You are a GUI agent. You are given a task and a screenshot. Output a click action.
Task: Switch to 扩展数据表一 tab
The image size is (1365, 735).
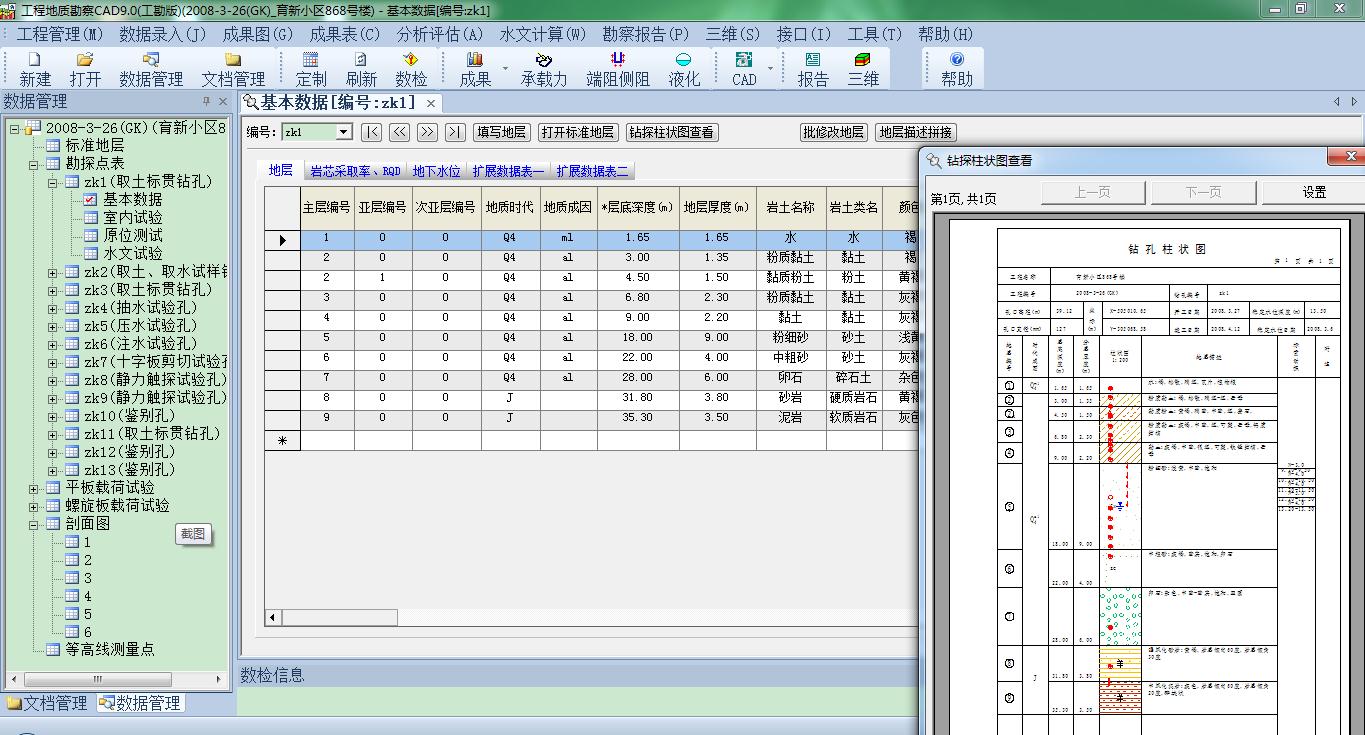(508, 171)
